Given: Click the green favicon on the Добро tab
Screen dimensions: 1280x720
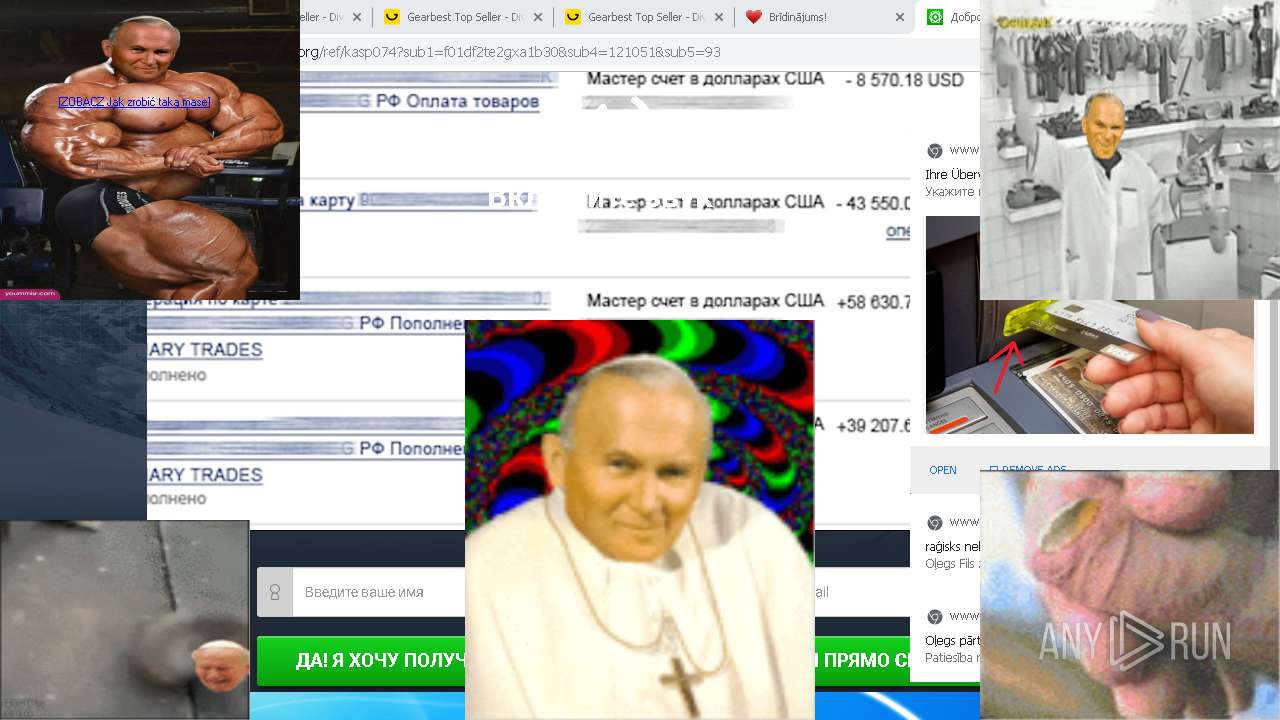Looking at the screenshot, I should pyautogui.click(x=935, y=17).
